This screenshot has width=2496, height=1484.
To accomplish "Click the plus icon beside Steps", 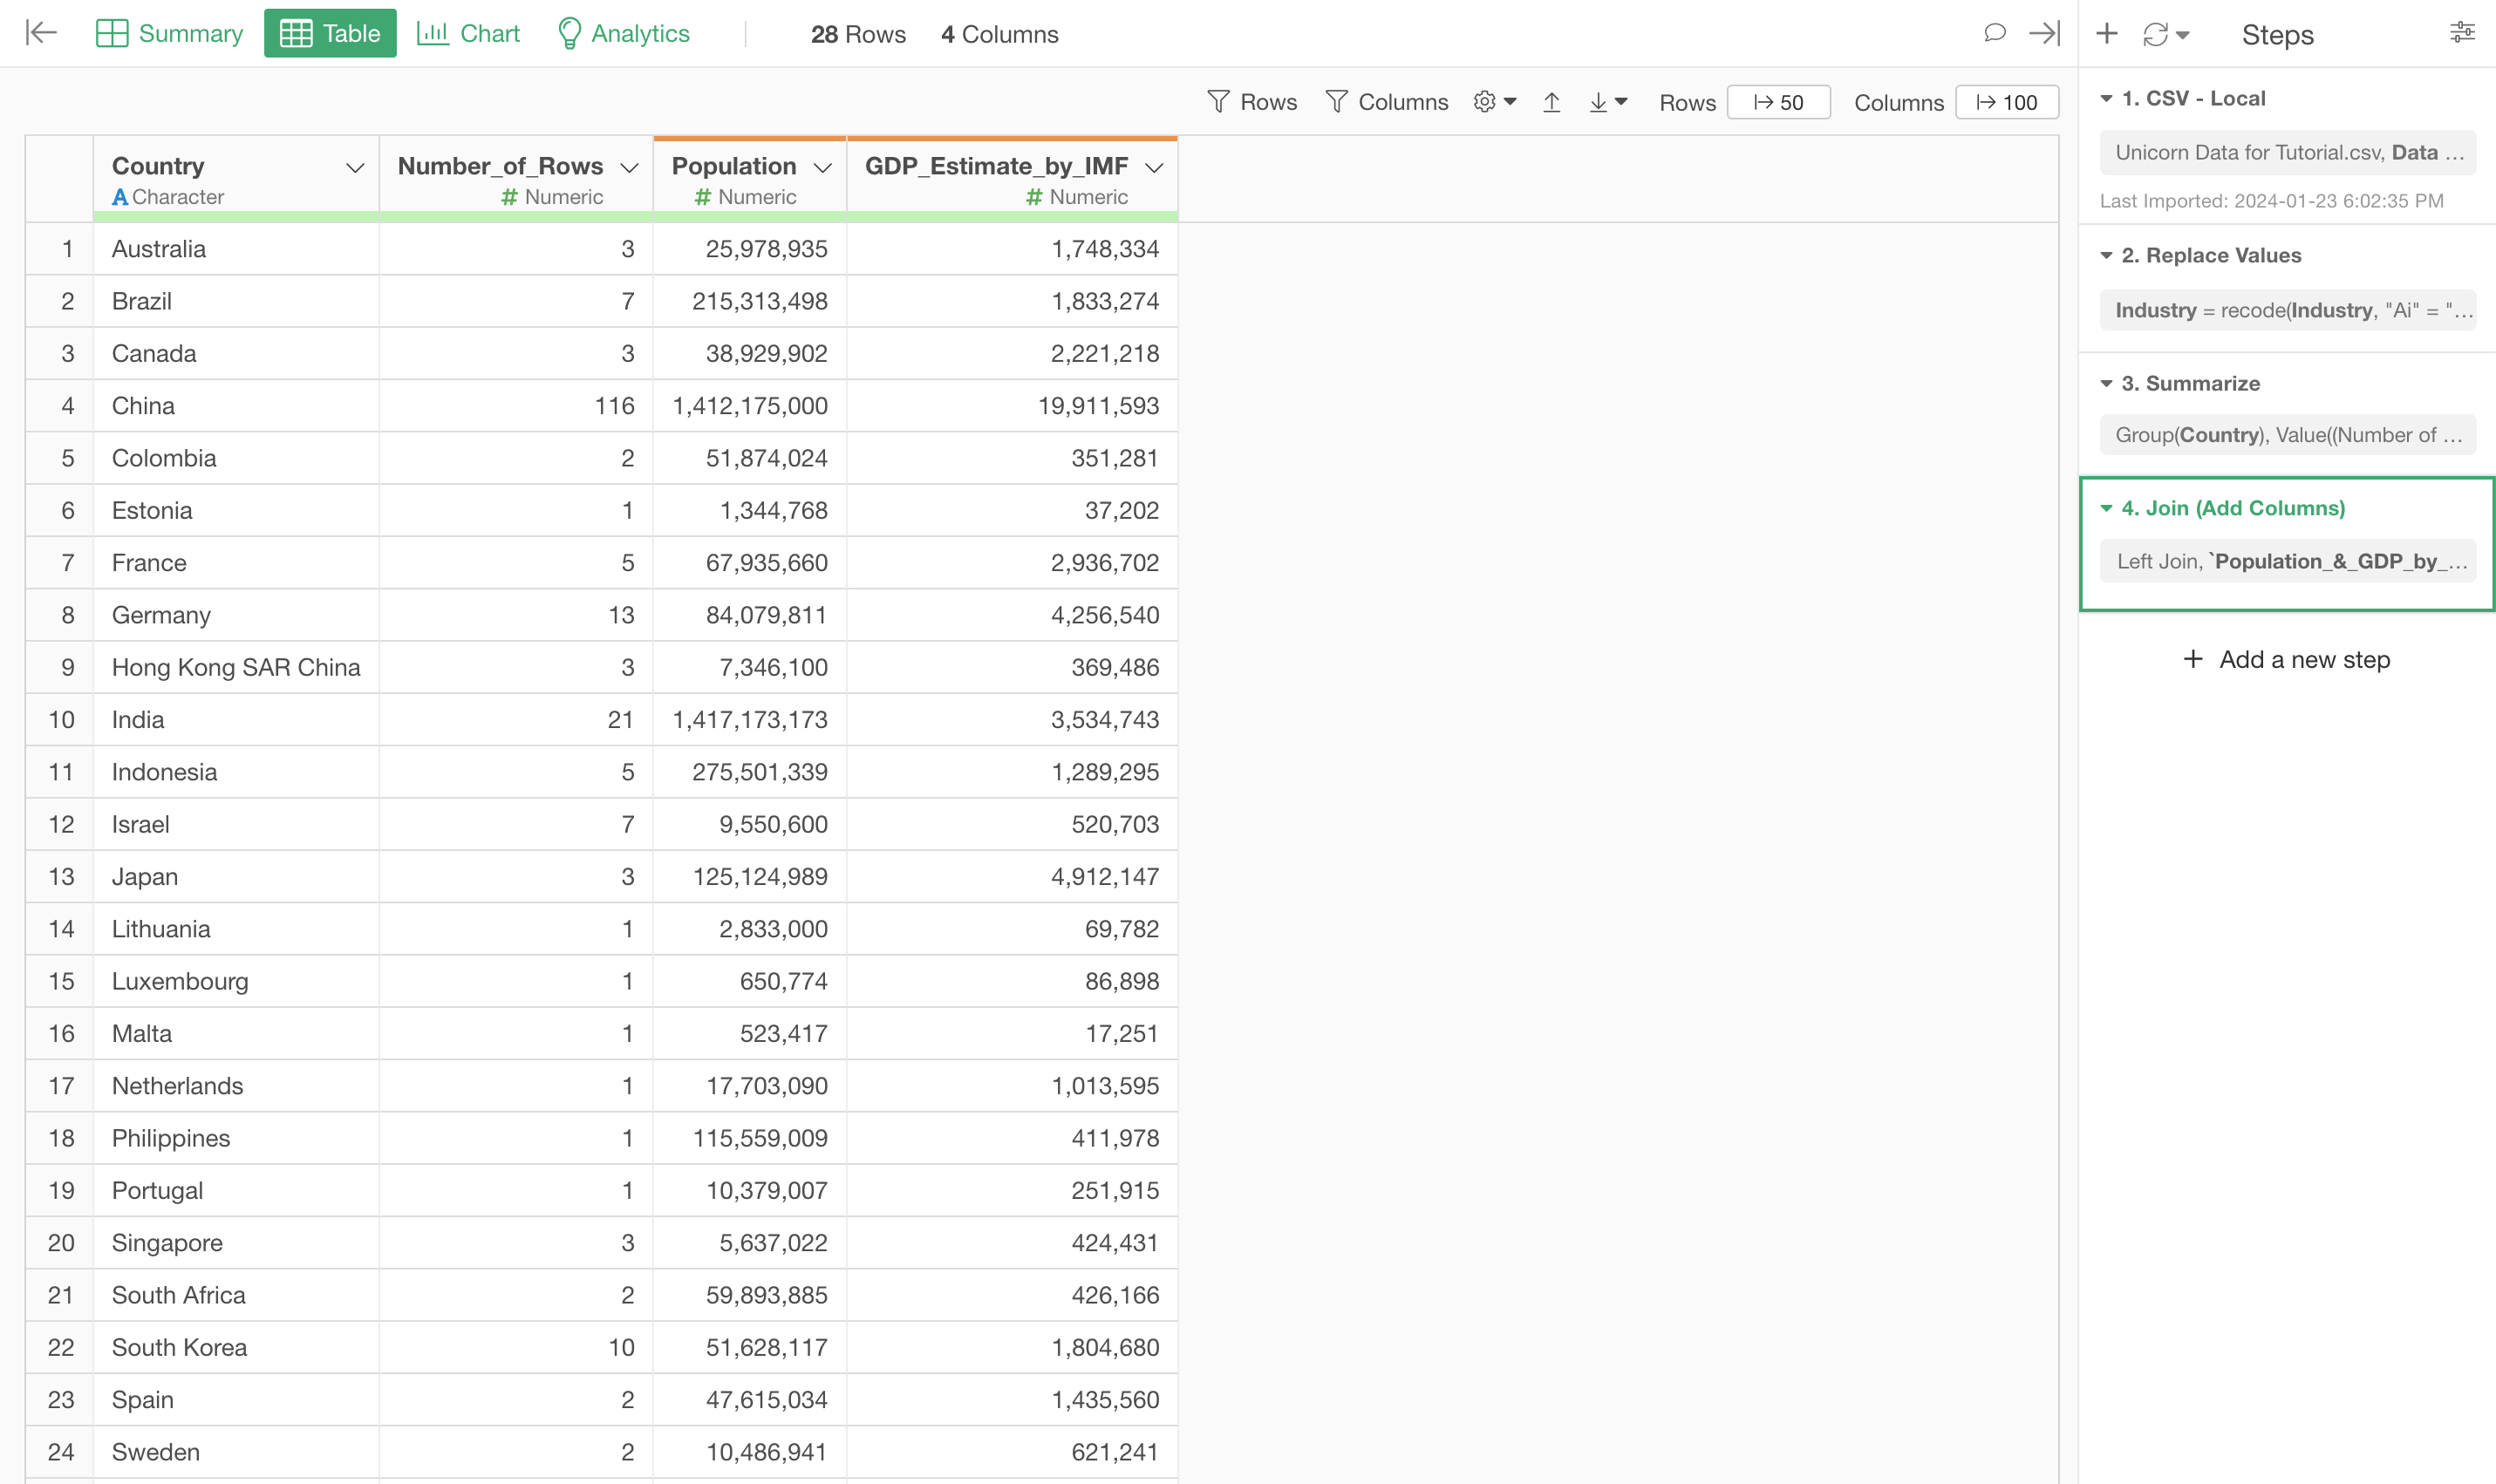I will tap(2107, 33).
